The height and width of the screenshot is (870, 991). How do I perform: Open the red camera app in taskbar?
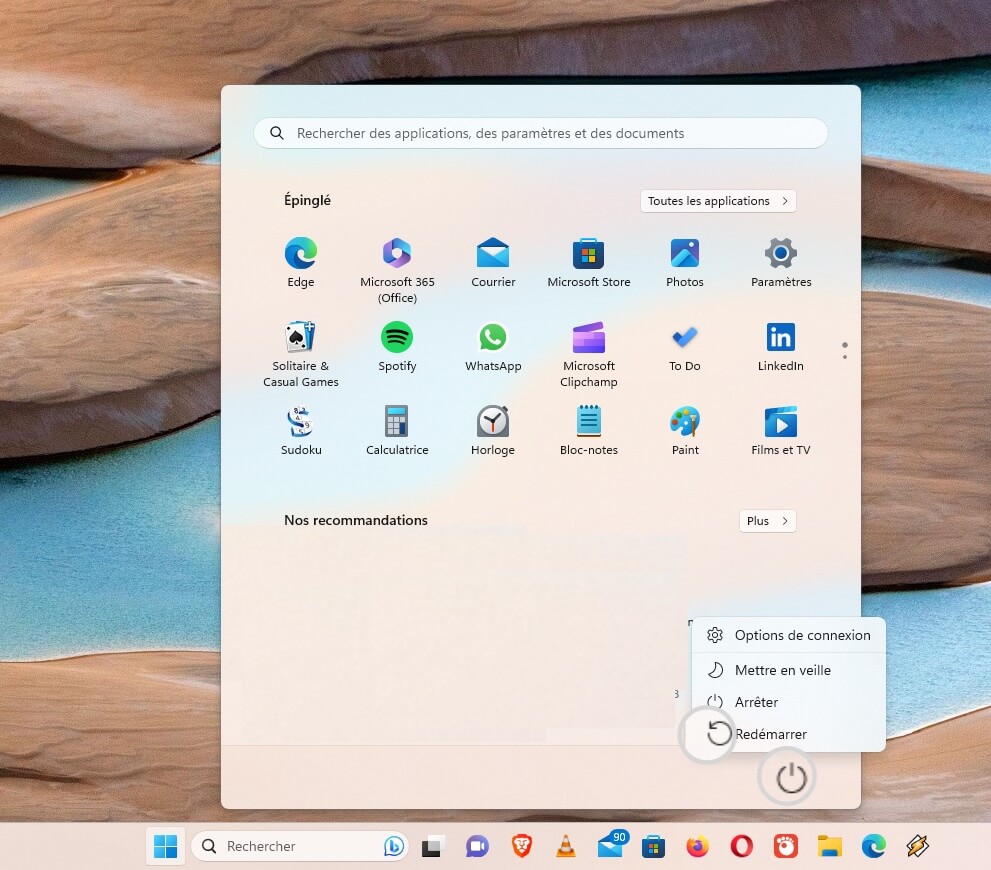click(786, 846)
